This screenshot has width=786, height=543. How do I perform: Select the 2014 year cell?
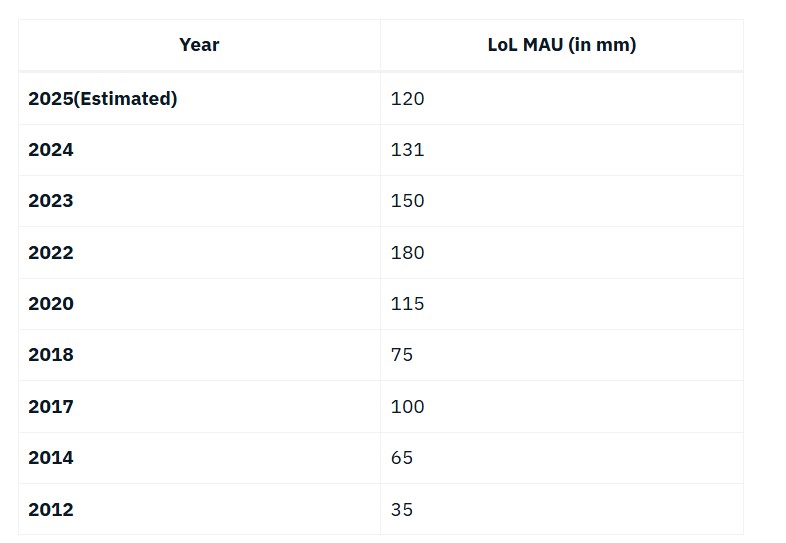tap(200, 458)
